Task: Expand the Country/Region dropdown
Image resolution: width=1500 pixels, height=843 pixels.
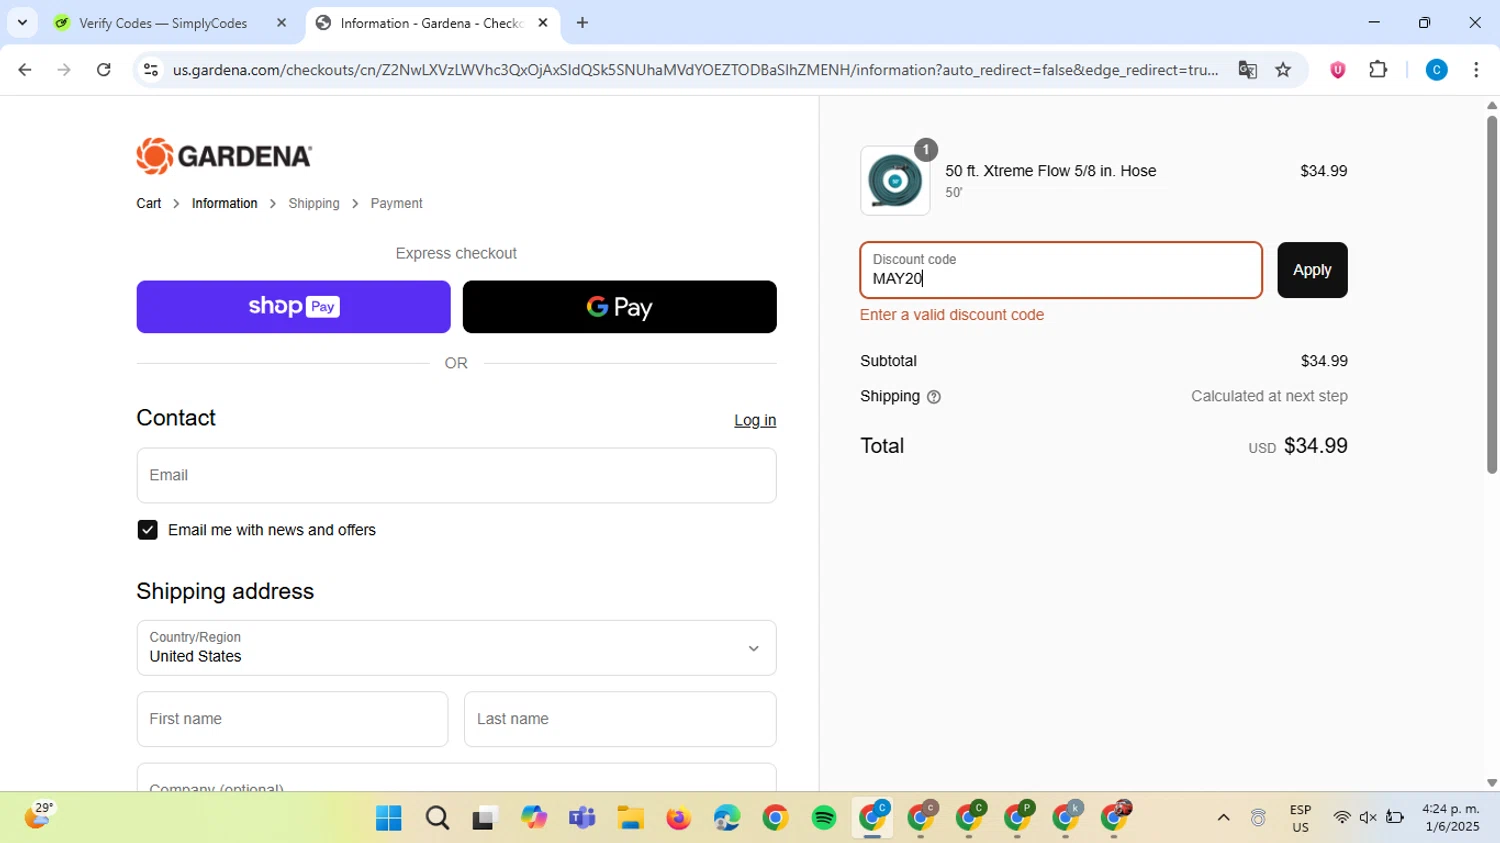Action: click(x=456, y=648)
